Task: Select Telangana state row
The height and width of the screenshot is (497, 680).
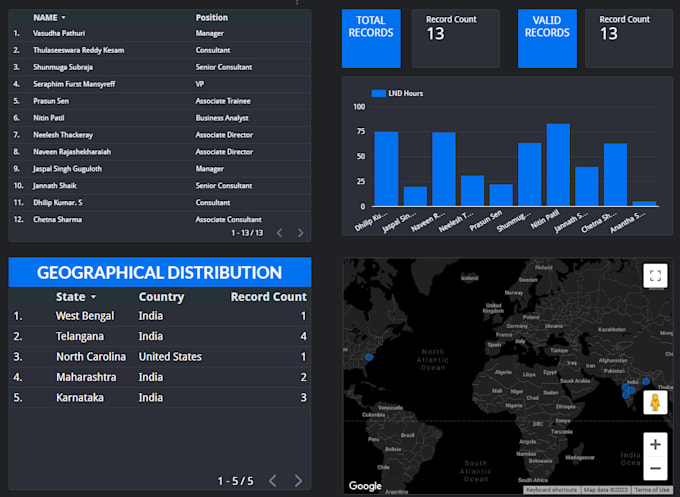Action: (x=160, y=337)
